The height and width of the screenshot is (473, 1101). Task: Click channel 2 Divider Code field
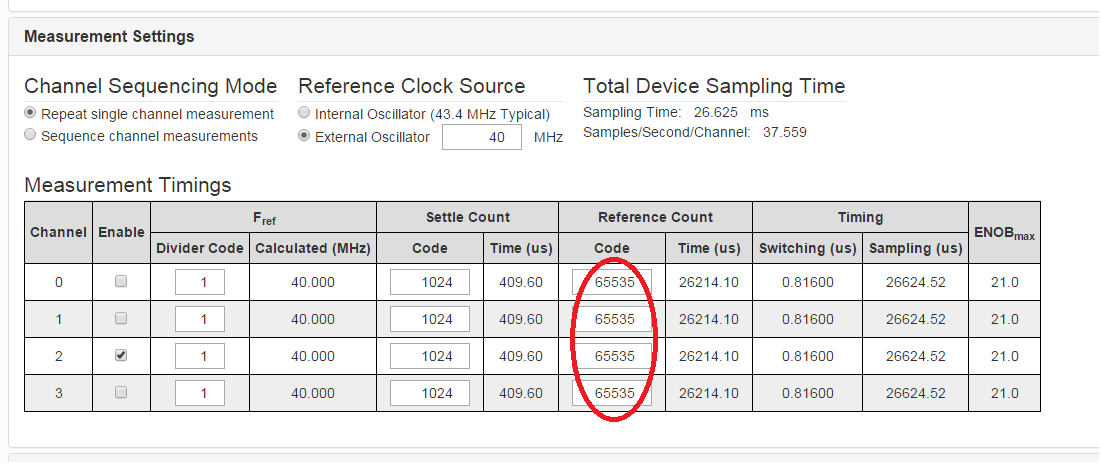coord(200,356)
